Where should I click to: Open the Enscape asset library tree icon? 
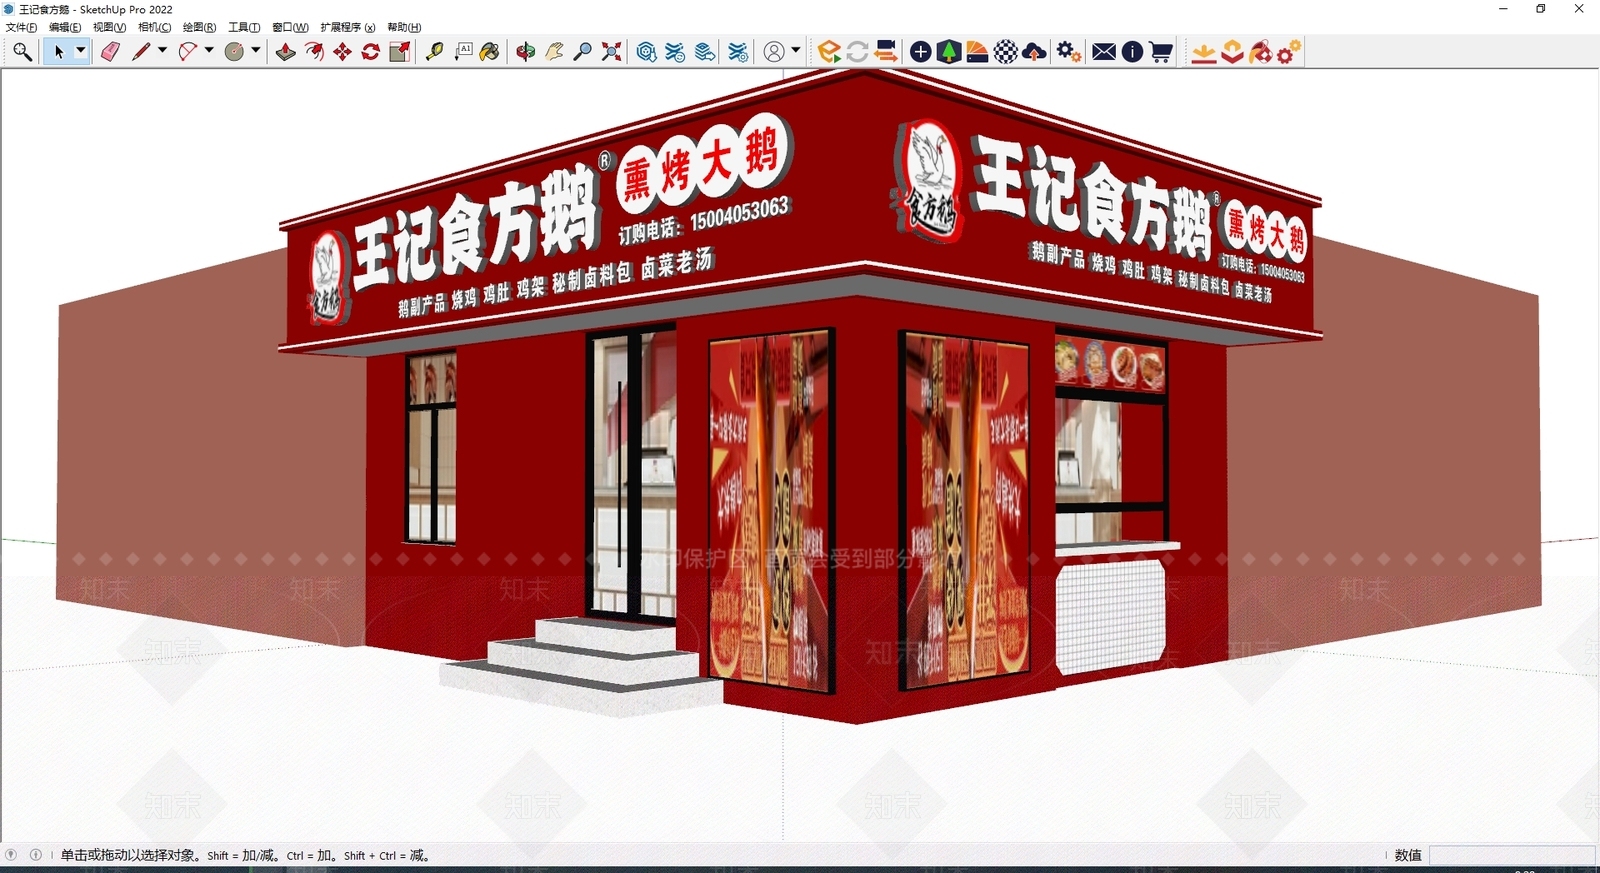coord(949,52)
